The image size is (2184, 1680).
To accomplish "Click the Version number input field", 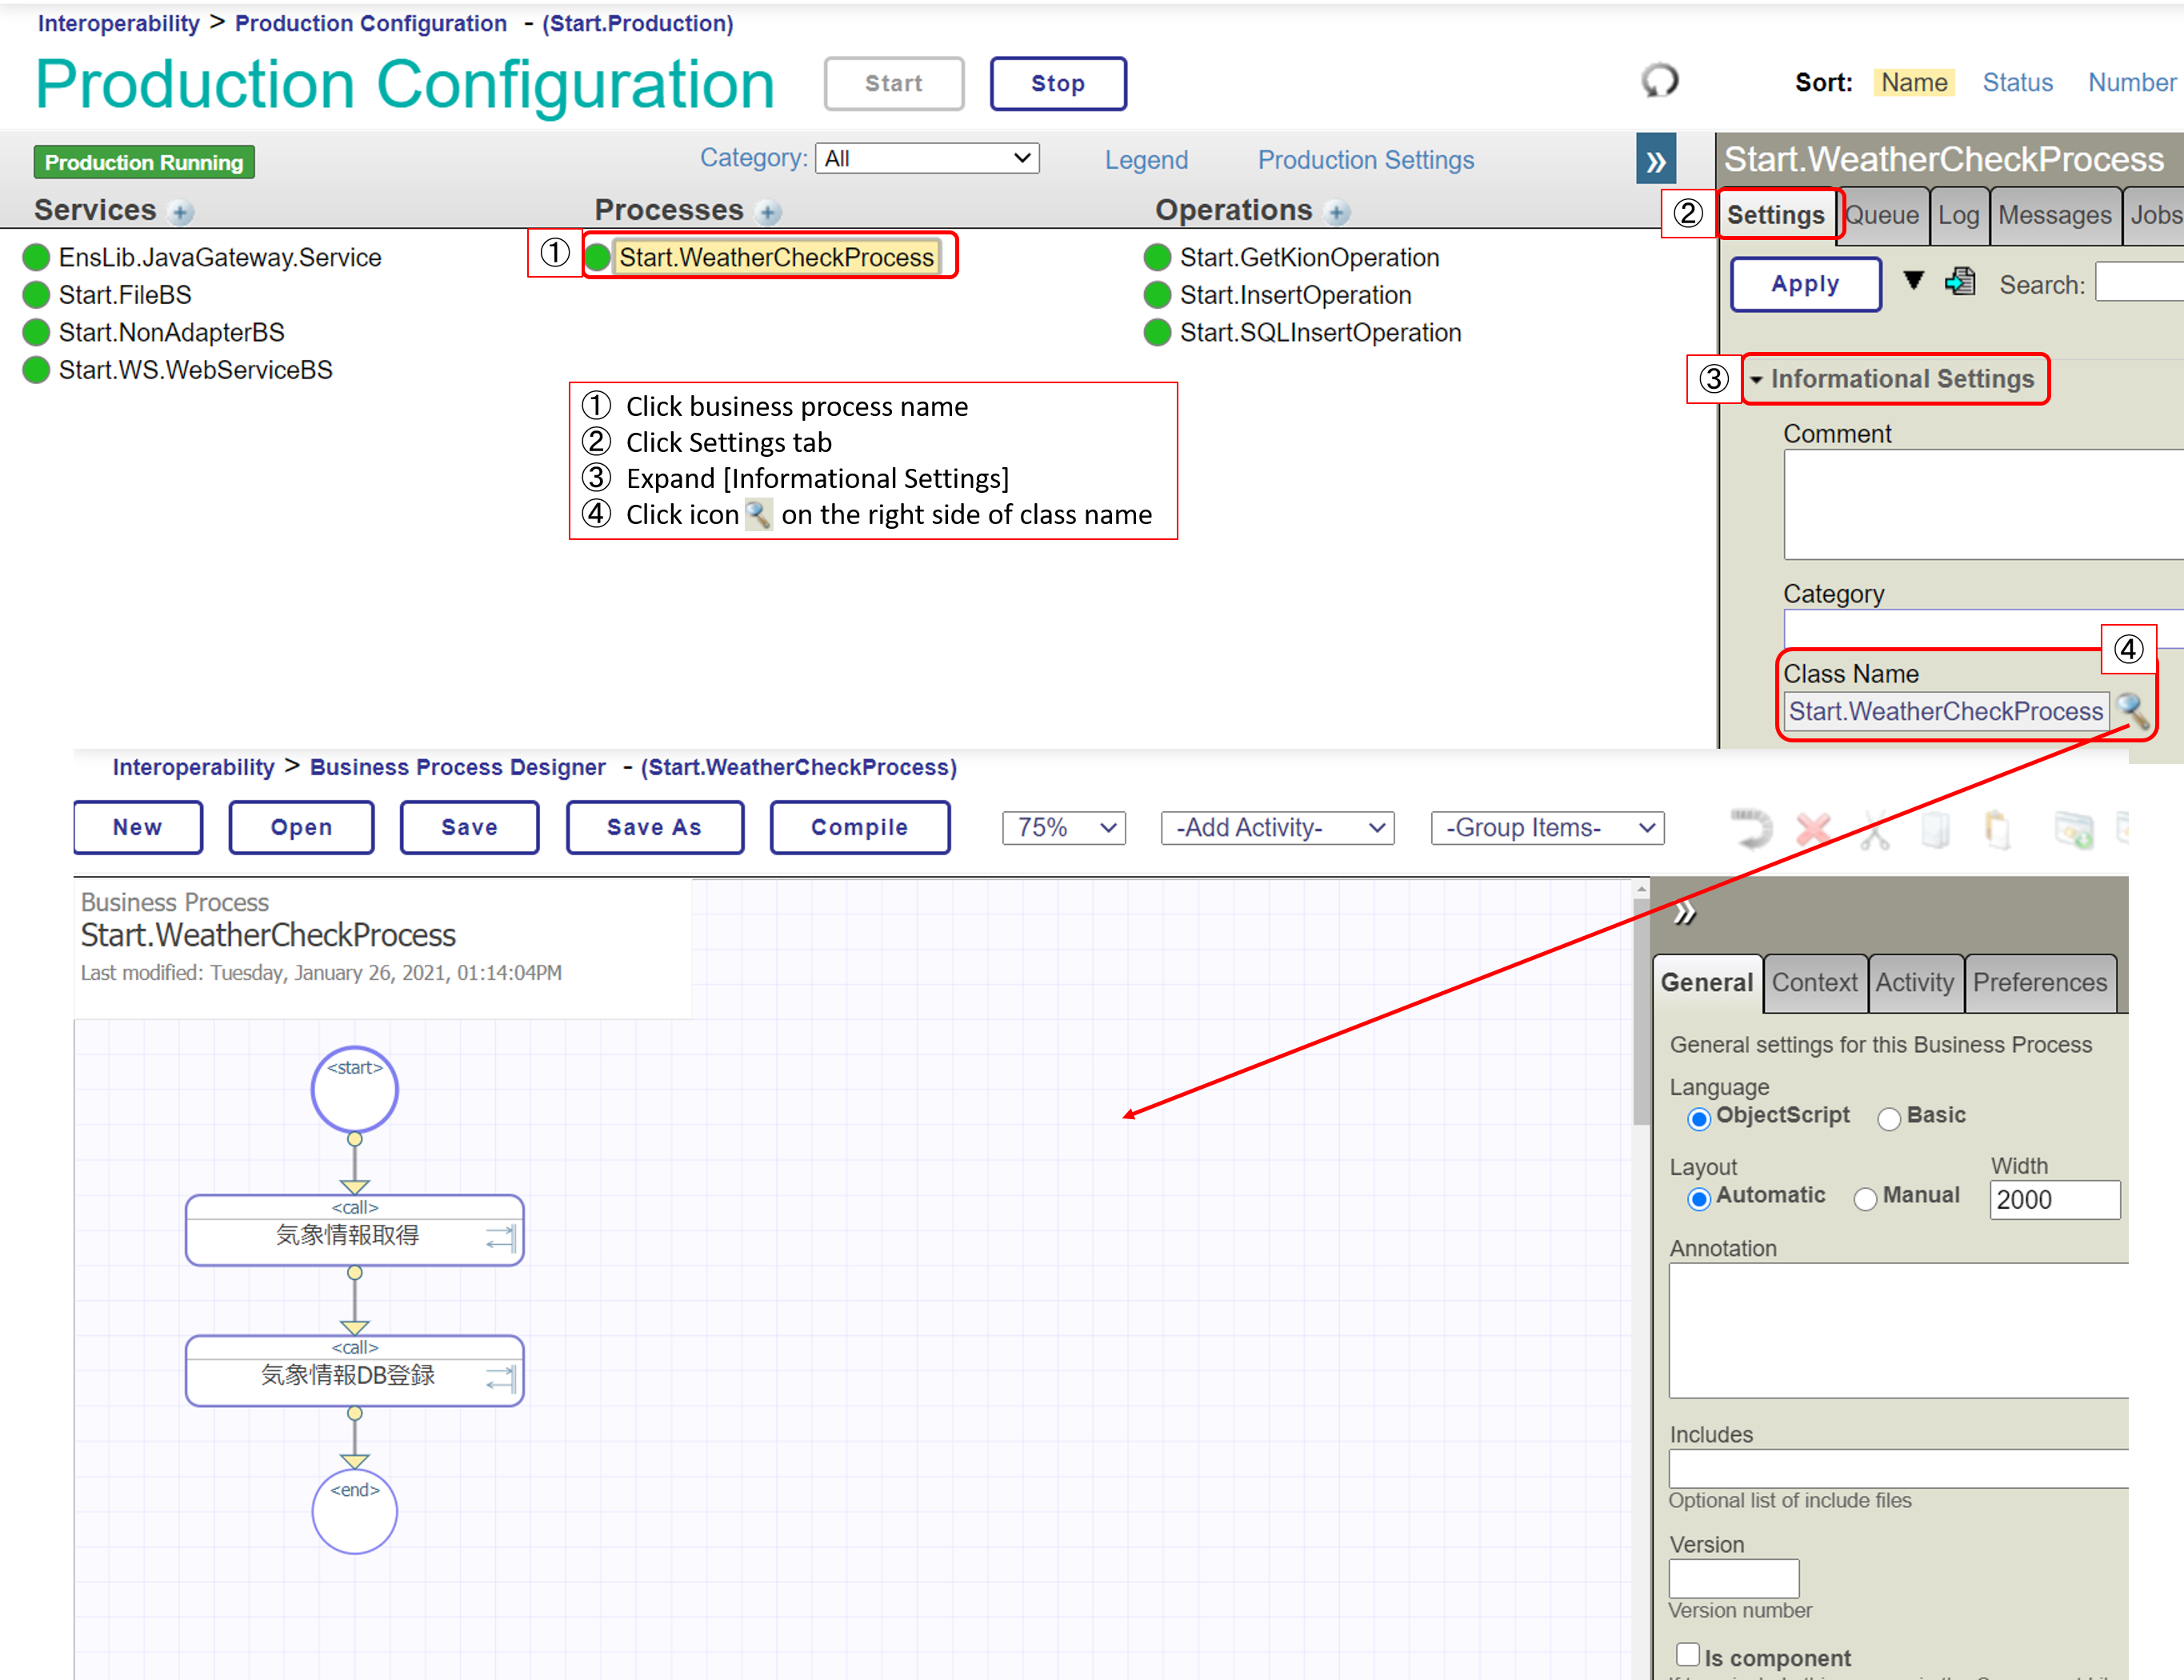I will (x=1734, y=1578).
